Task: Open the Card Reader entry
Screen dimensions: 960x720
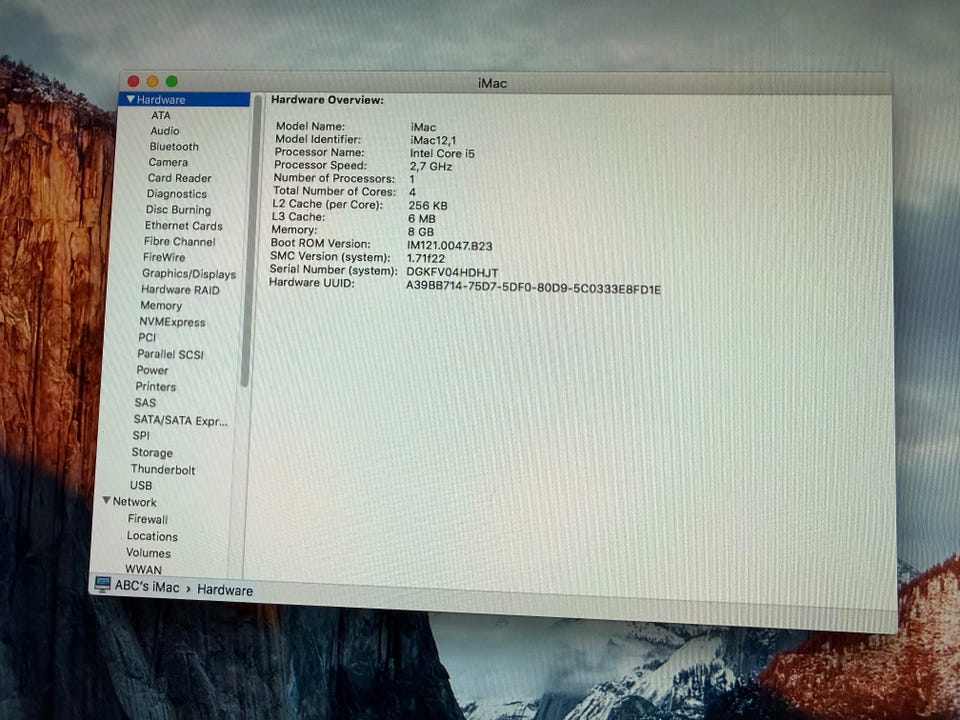Action: coord(179,178)
